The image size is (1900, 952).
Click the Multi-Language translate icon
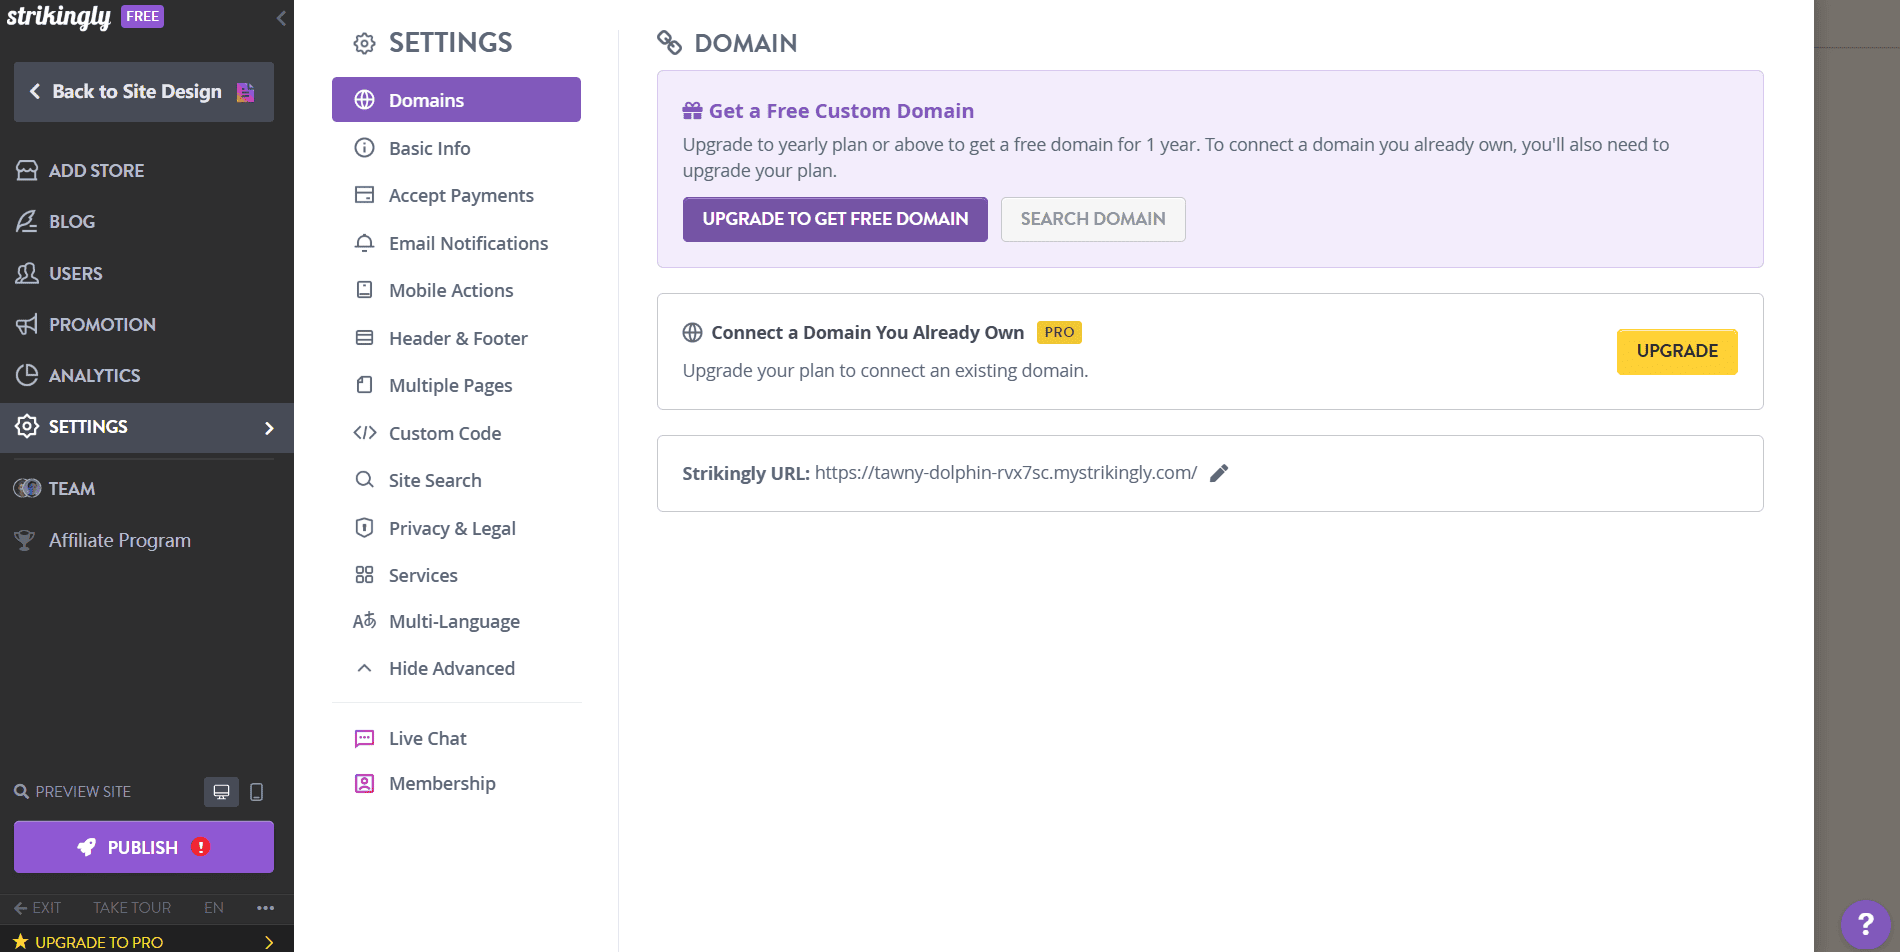point(365,621)
